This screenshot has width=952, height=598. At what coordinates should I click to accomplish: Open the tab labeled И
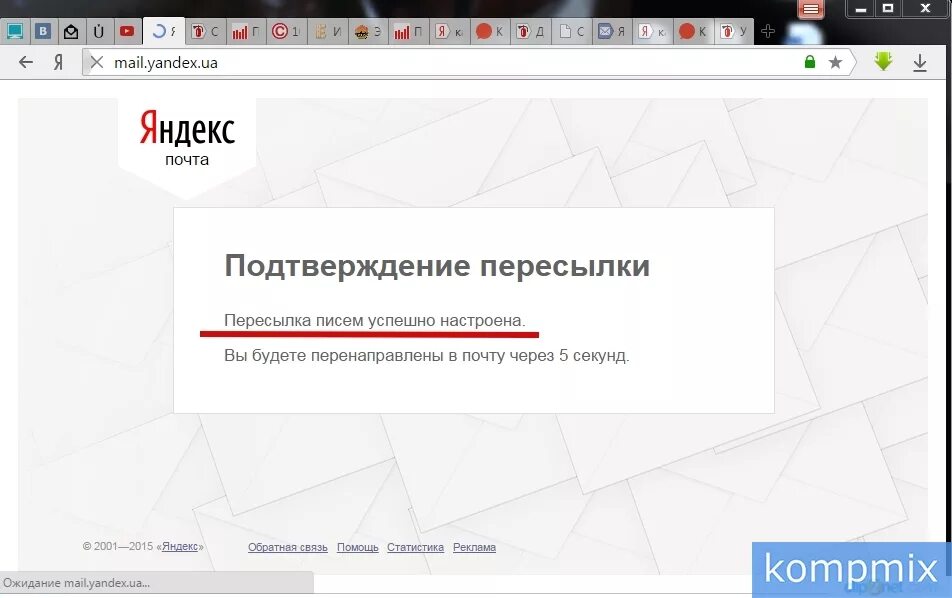click(328, 32)
